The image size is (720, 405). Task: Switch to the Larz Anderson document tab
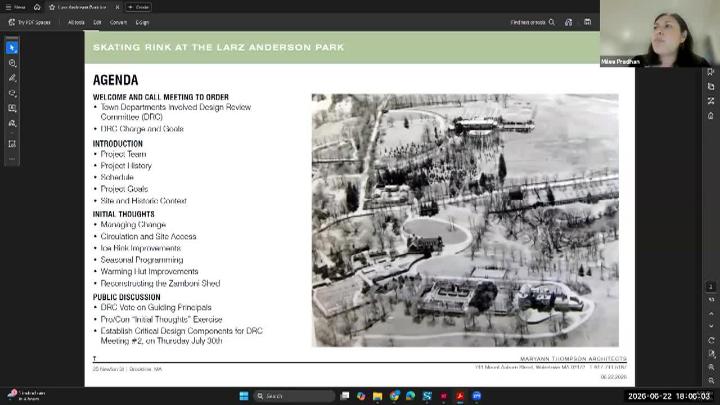[82, 7]
